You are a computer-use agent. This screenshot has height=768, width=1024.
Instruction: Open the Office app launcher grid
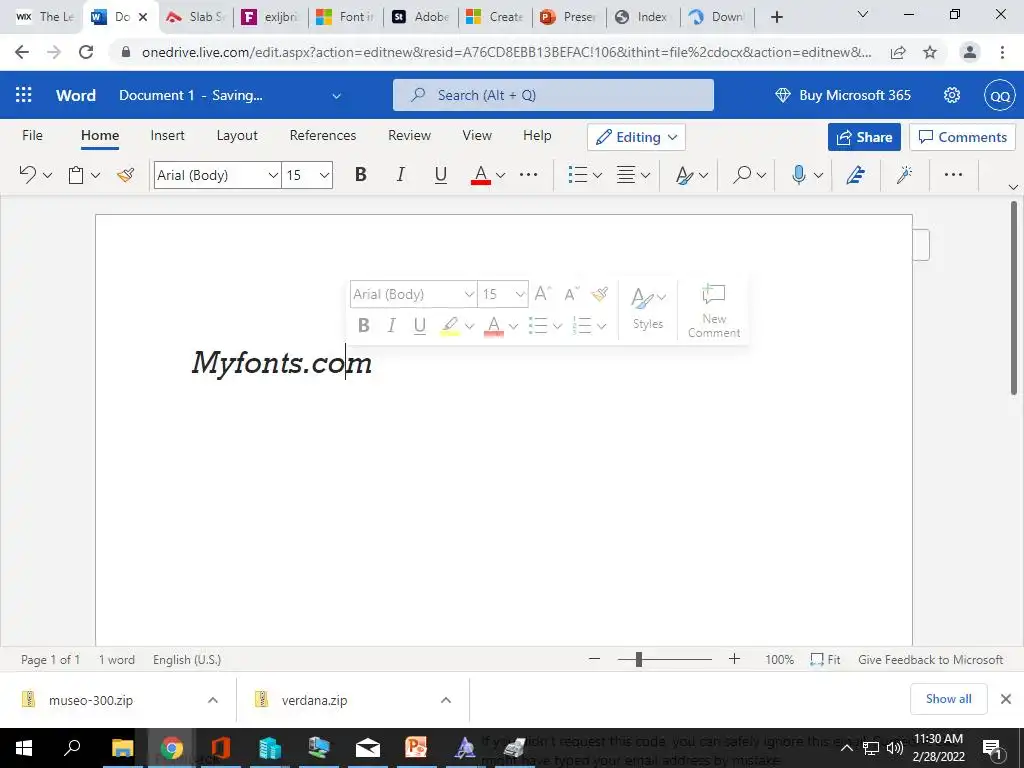pyautogui.click(x=24, y=95)
